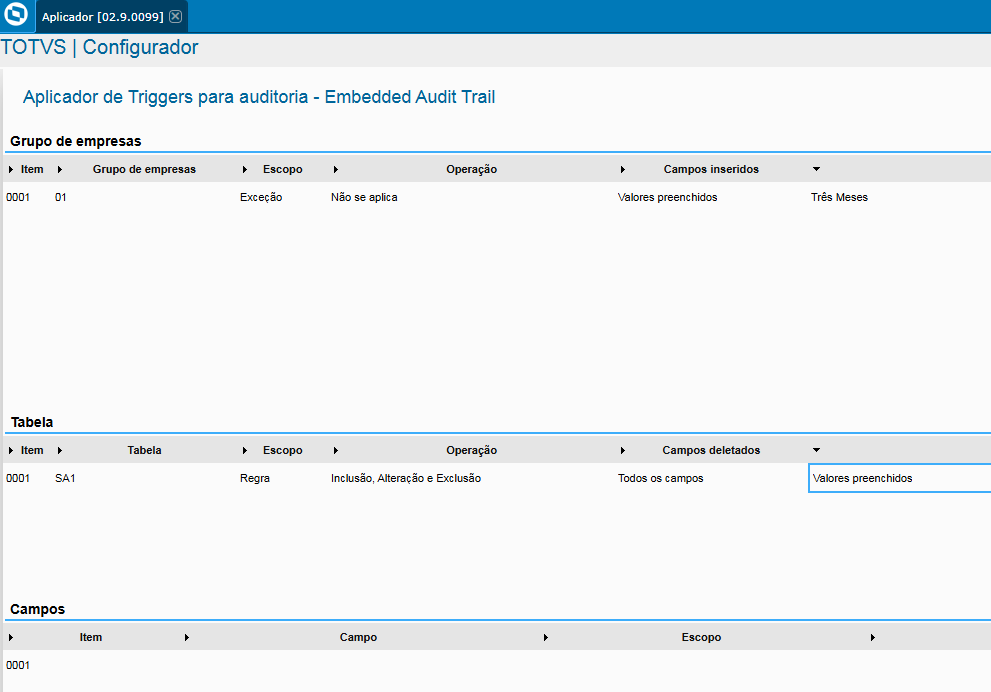Click Operação header in Tabela grid

[x=471, y=451]
